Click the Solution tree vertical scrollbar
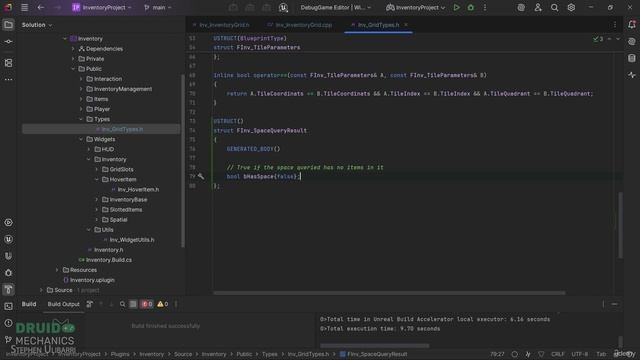 coord(182,161)
